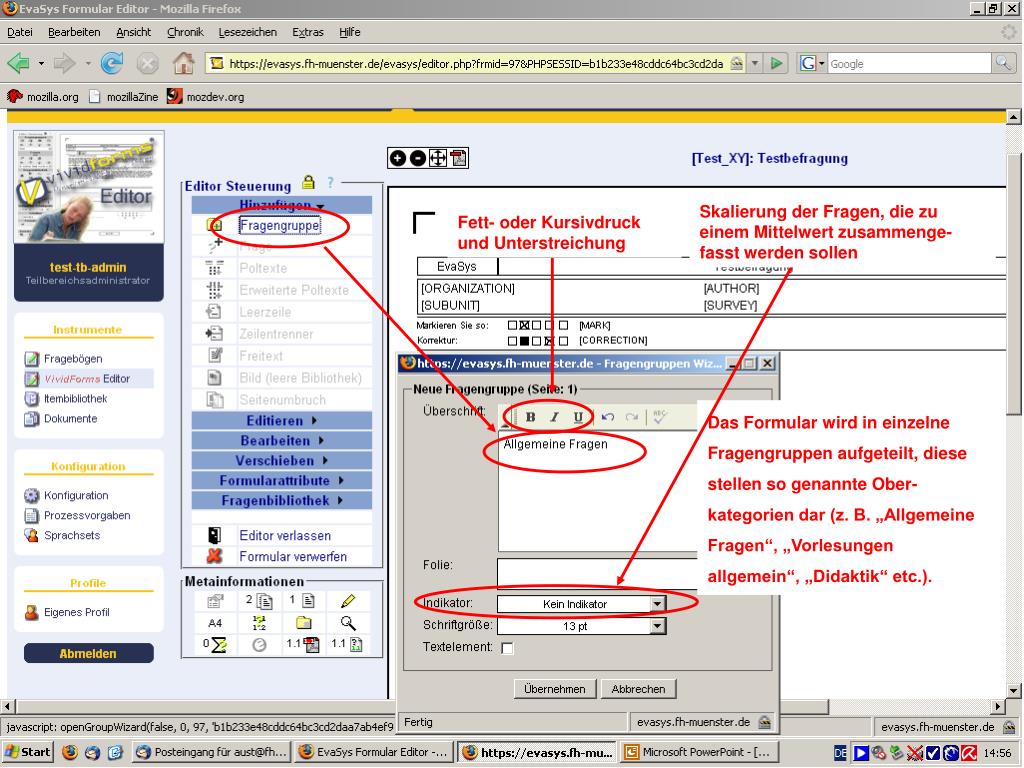Open PDF preview icon above form
The image size is (1024, 768).
(x=458, y=158)
